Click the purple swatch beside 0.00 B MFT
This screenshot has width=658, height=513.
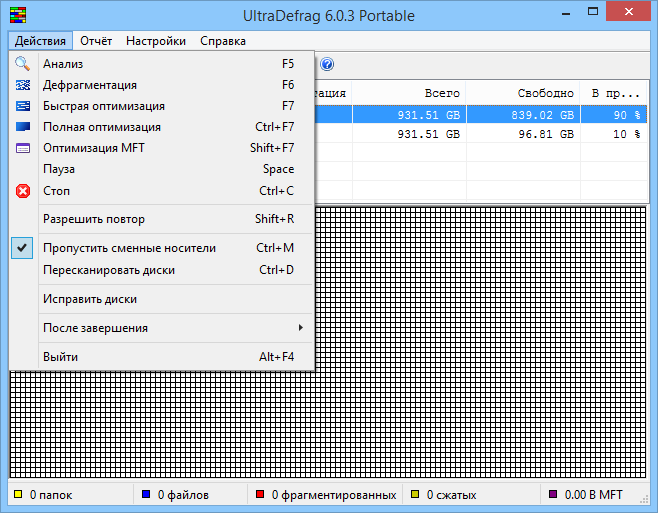pos(553,494)
